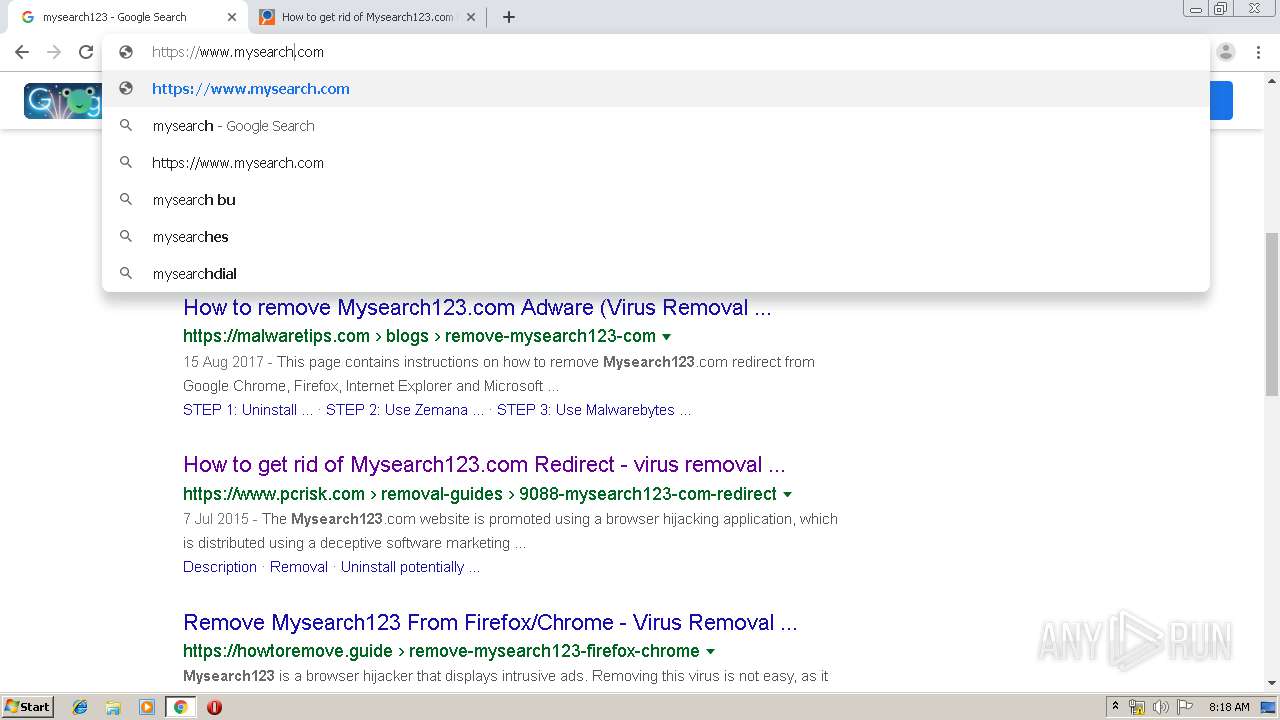This screenshot has height=720, width=1280.
Task: Open the 'Removal' sitelink
Action: (299, 567)
